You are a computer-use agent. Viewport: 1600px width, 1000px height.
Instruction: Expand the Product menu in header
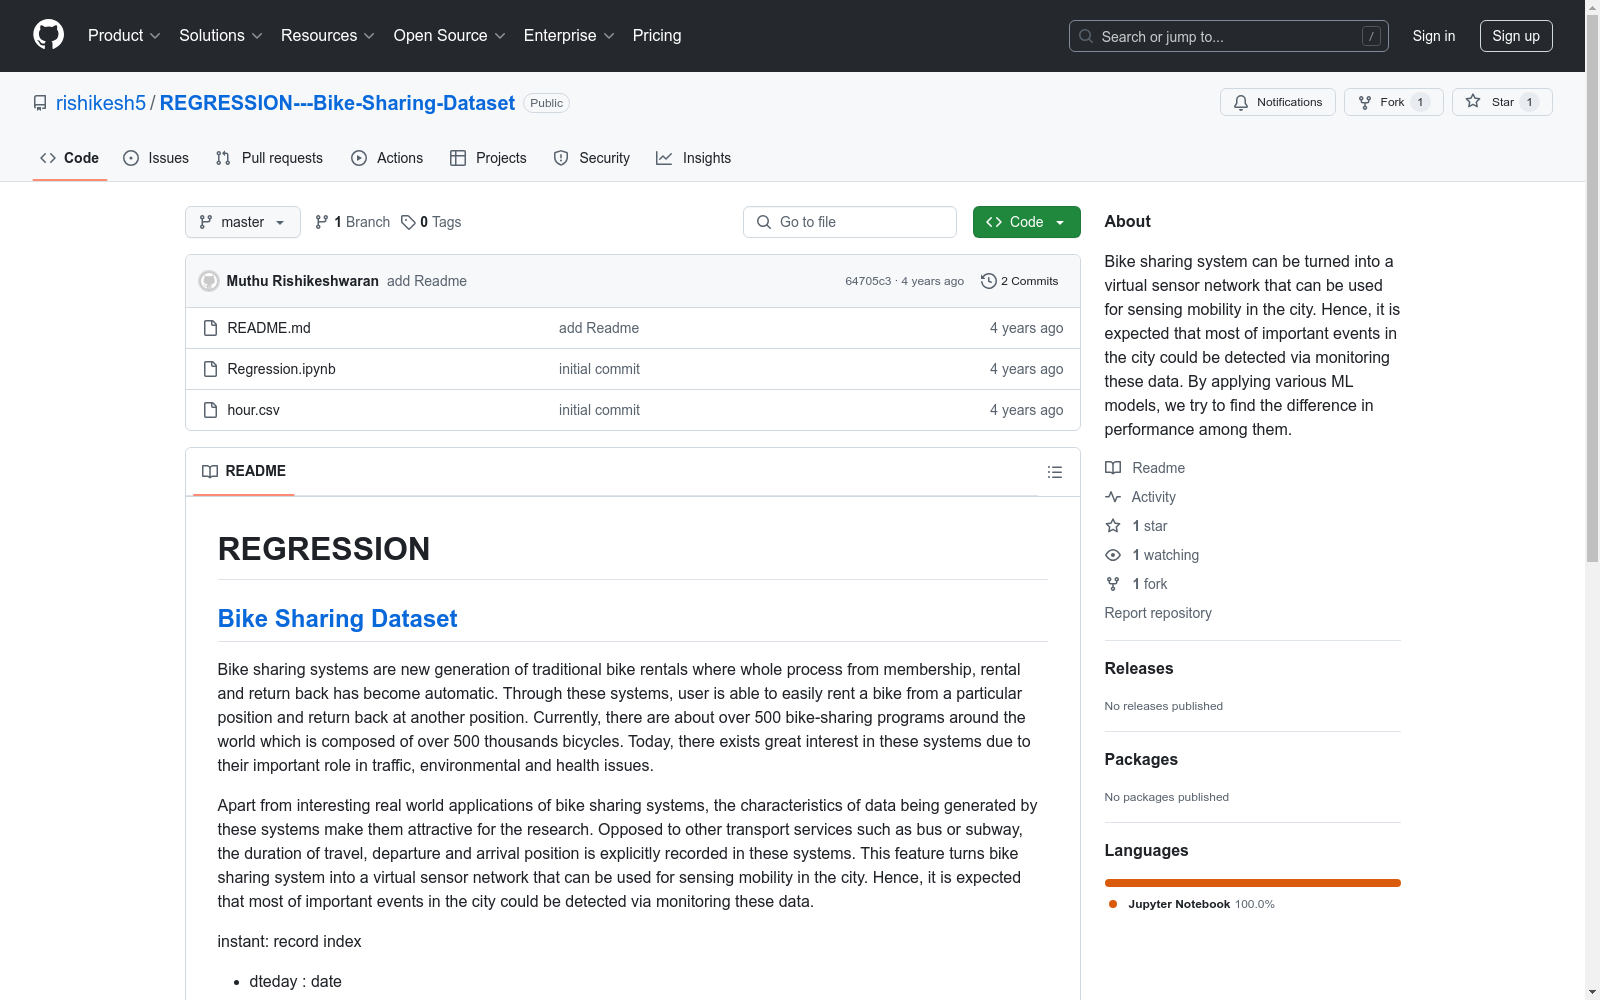point(124,35)
